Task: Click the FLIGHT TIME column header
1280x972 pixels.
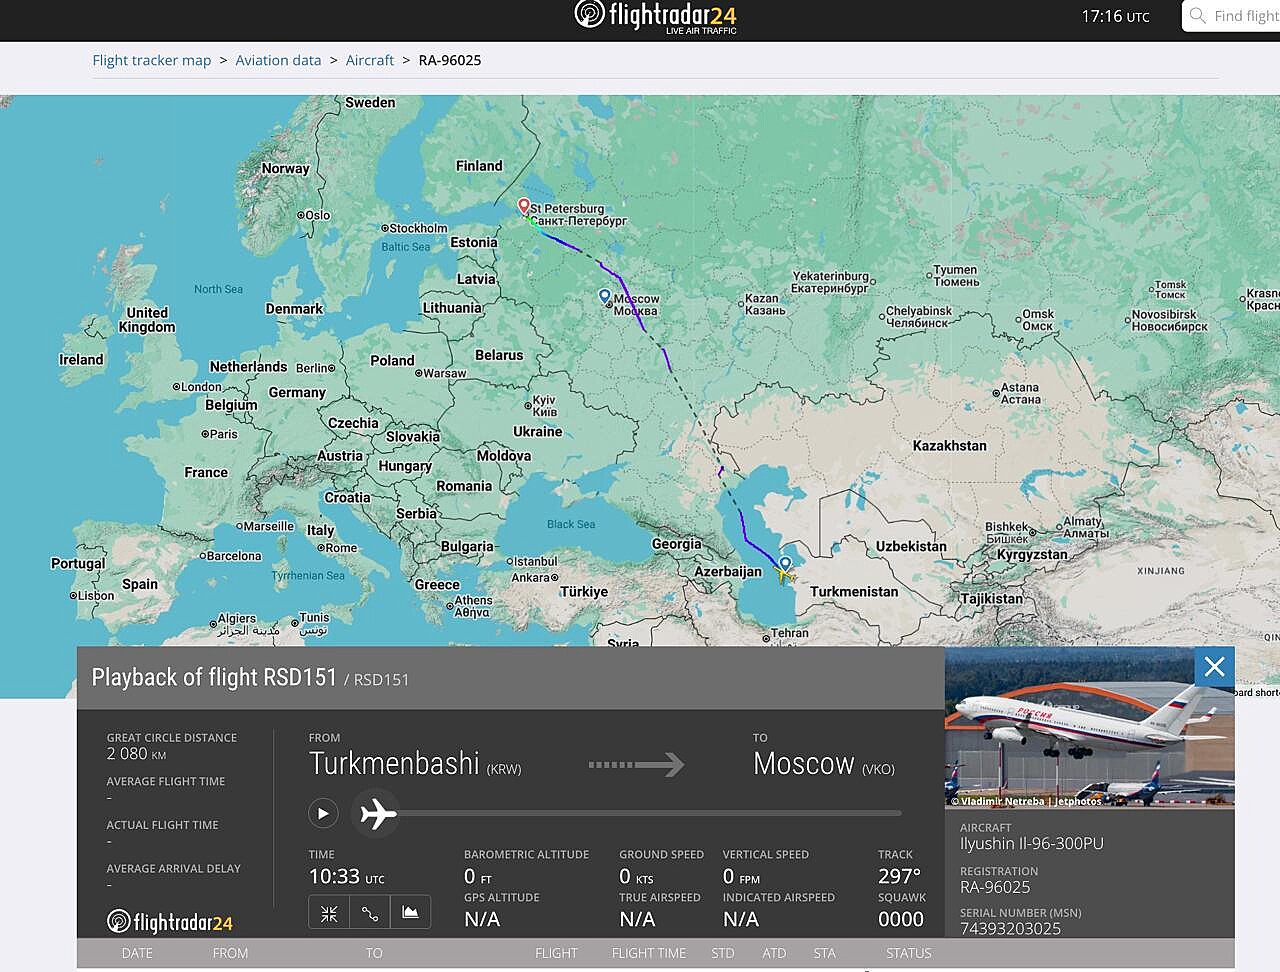Action: (x=649, y=953)
